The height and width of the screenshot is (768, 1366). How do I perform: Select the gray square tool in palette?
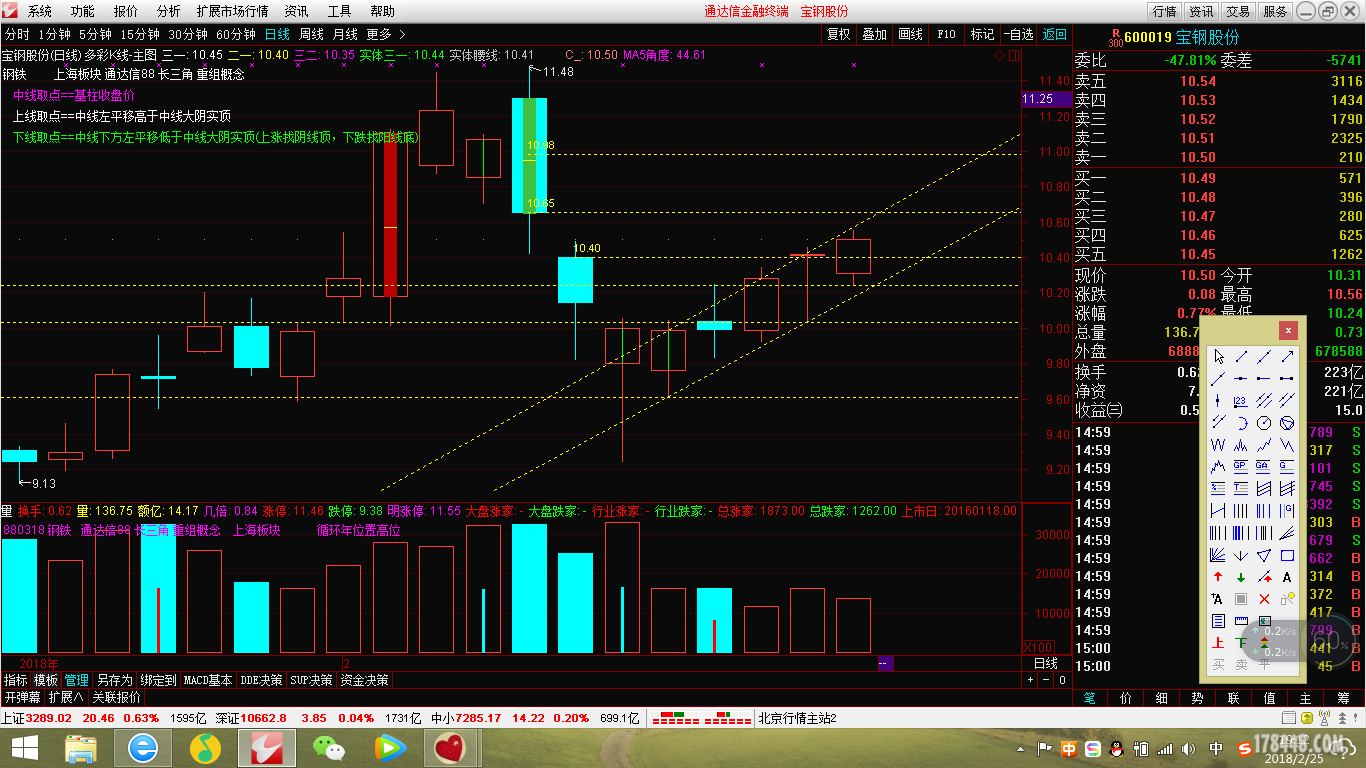pos(1241,599)
